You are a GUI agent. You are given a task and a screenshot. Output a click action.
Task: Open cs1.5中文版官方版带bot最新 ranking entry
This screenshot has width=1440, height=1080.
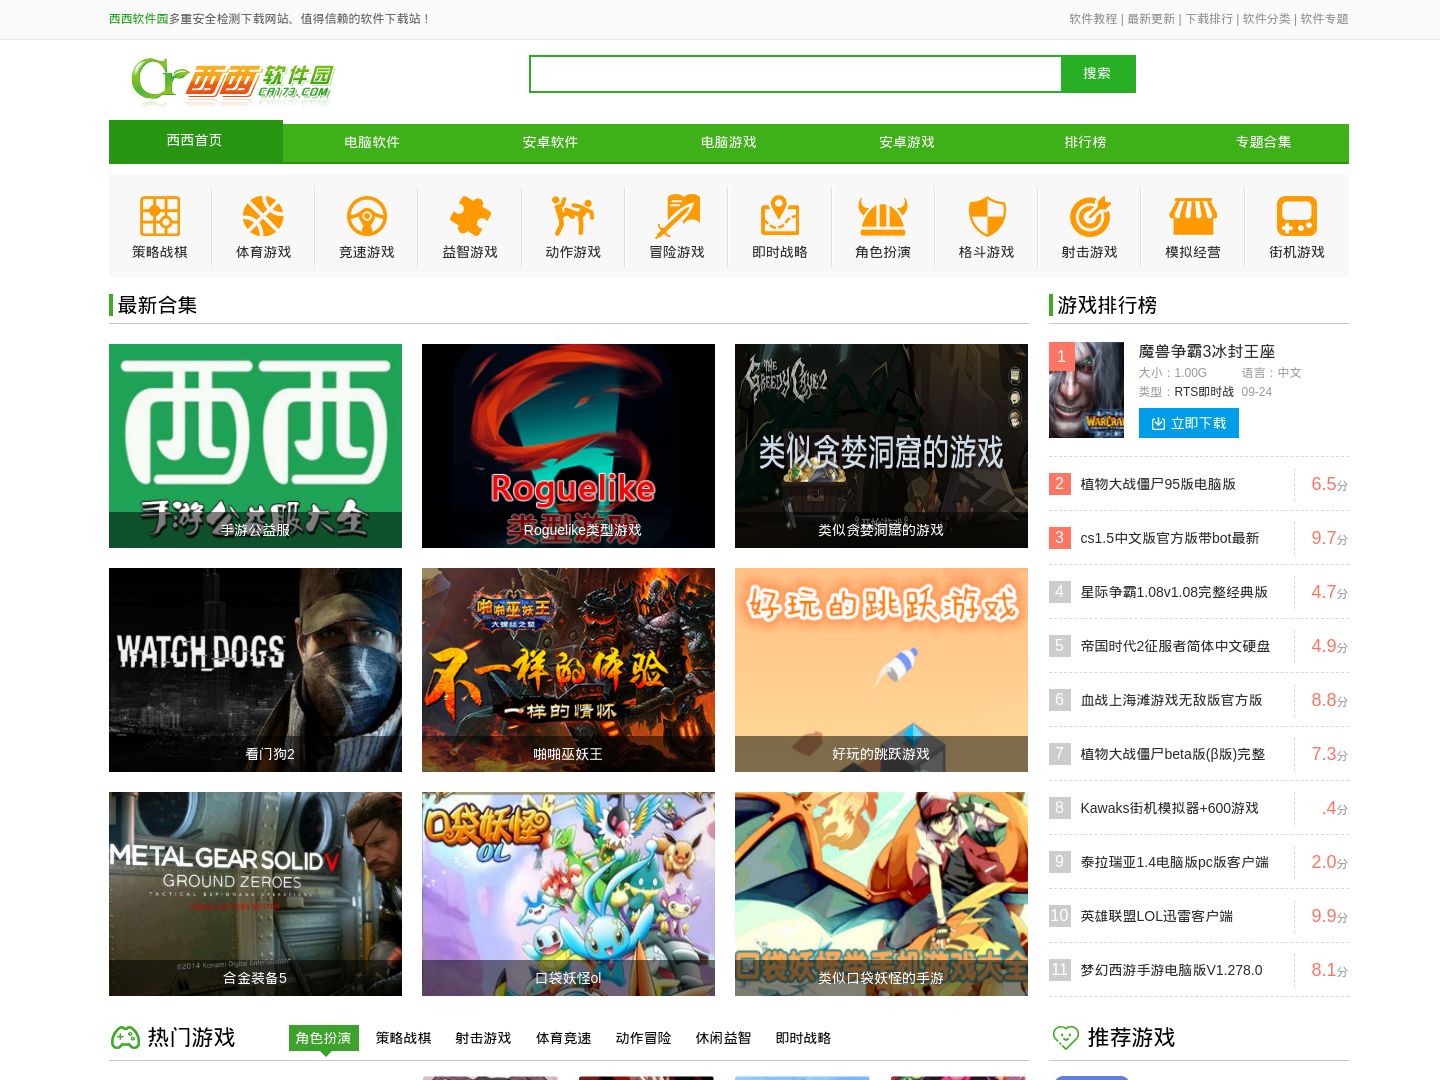coord(1169,538)
